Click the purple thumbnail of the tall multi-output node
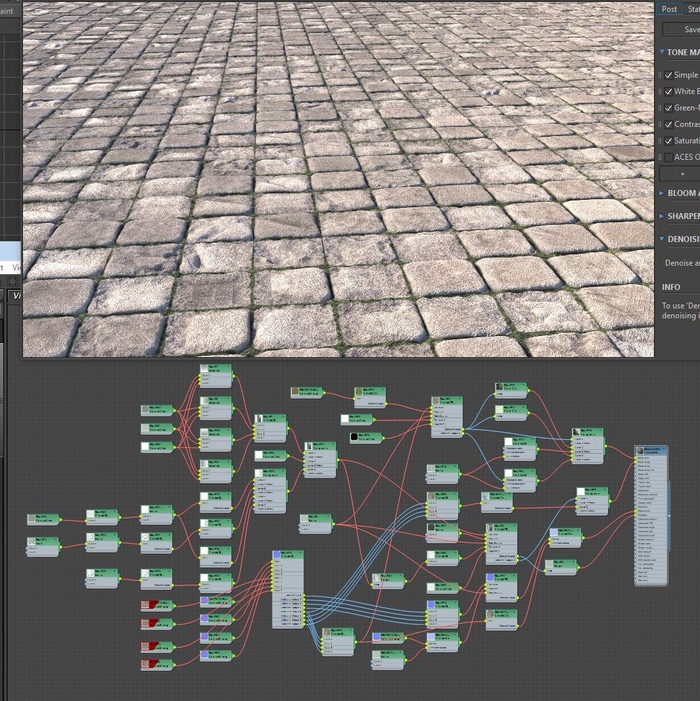 tap(276, 554)
